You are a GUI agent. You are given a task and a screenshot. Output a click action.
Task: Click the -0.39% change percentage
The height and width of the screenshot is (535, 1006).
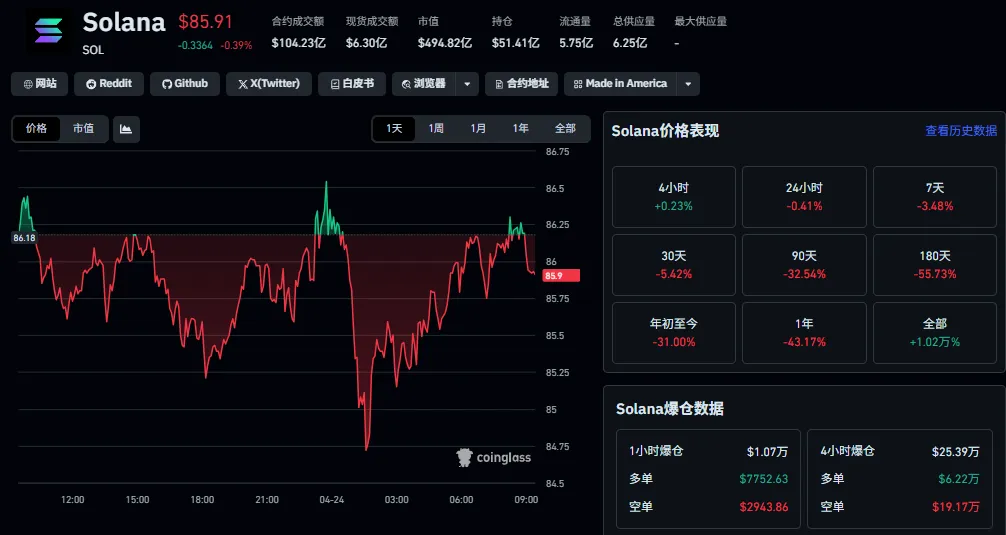tap(236, 46)
